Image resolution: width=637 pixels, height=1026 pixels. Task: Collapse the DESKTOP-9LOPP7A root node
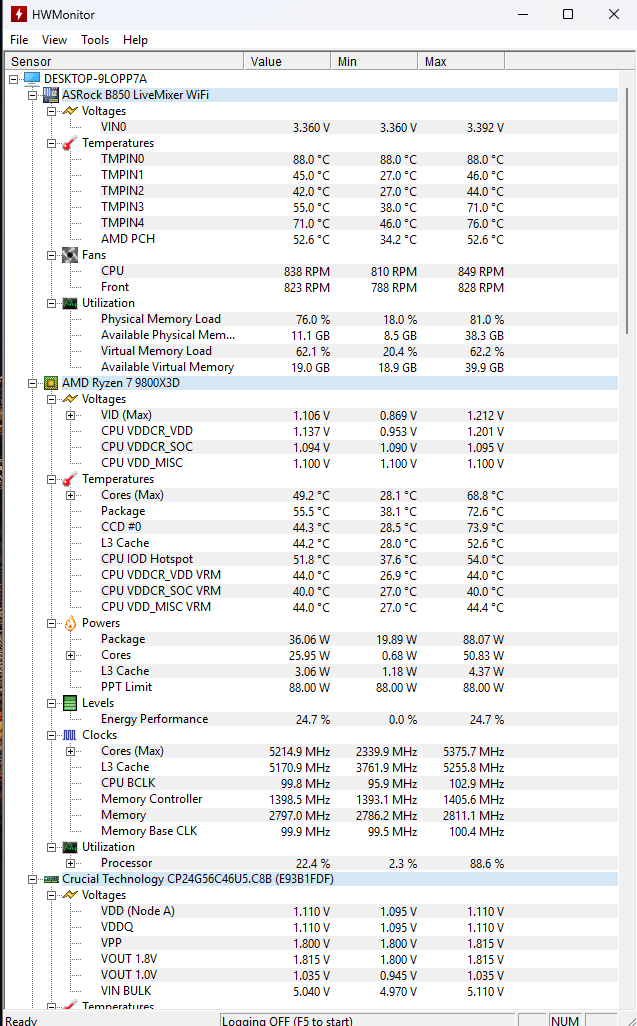(x=13, y=79)
